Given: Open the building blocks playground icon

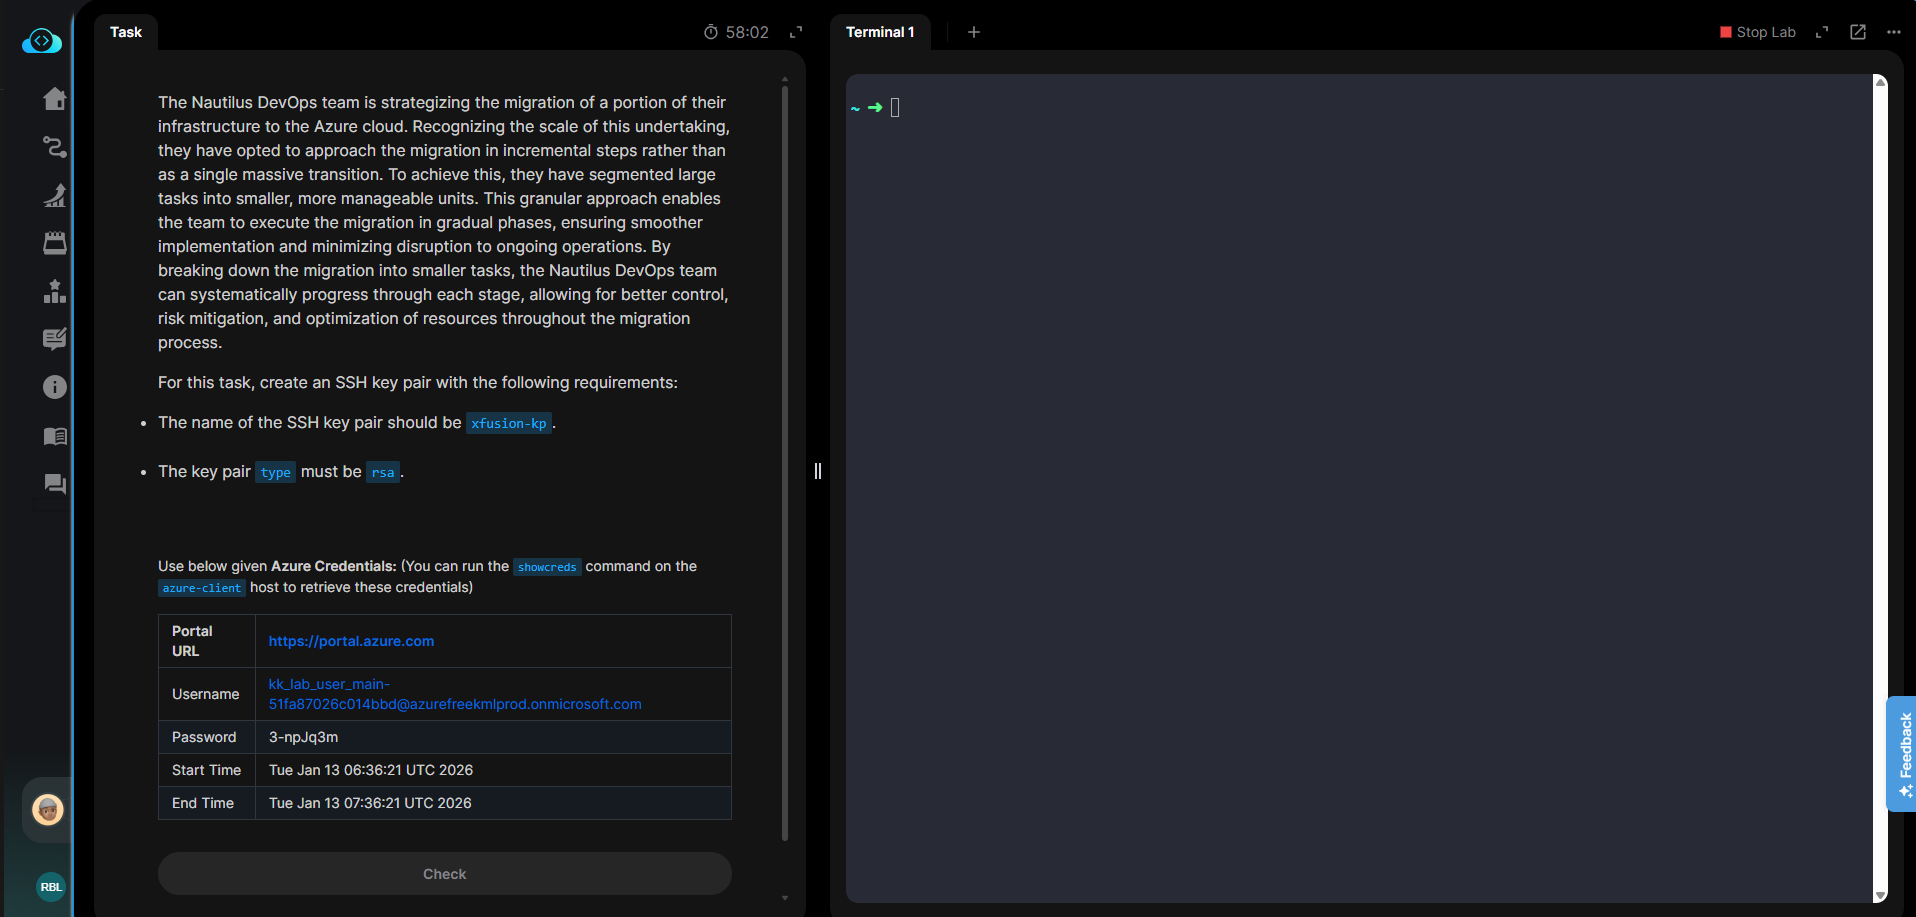Looking at the screenshot, I should pos(55,291).
